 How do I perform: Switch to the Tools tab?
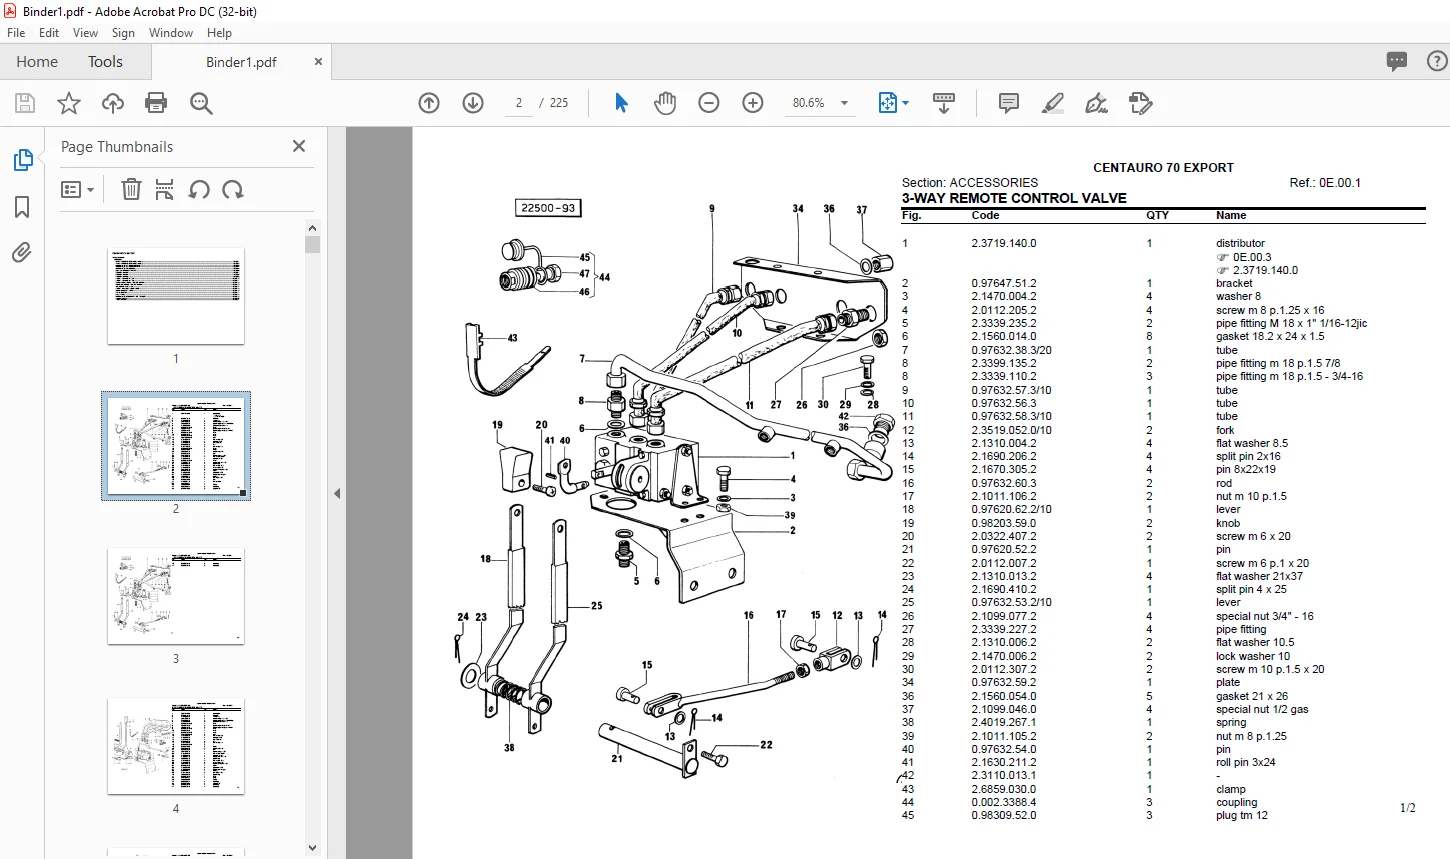tap(105, 62)
